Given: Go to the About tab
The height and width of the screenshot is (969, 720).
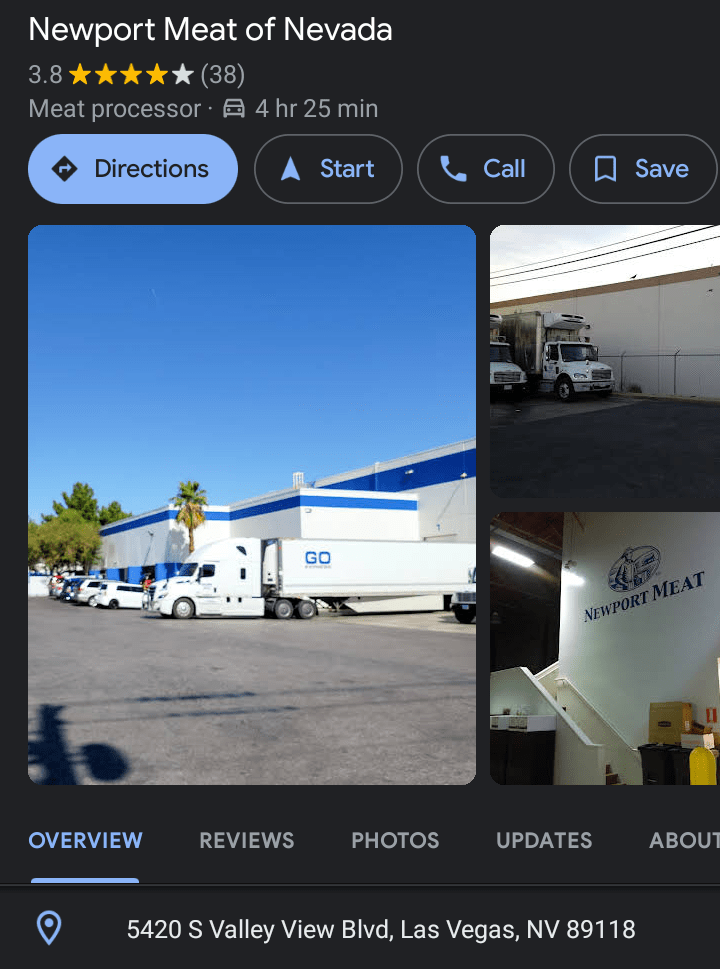Looking at the screenshot, I should pos(684,840).
